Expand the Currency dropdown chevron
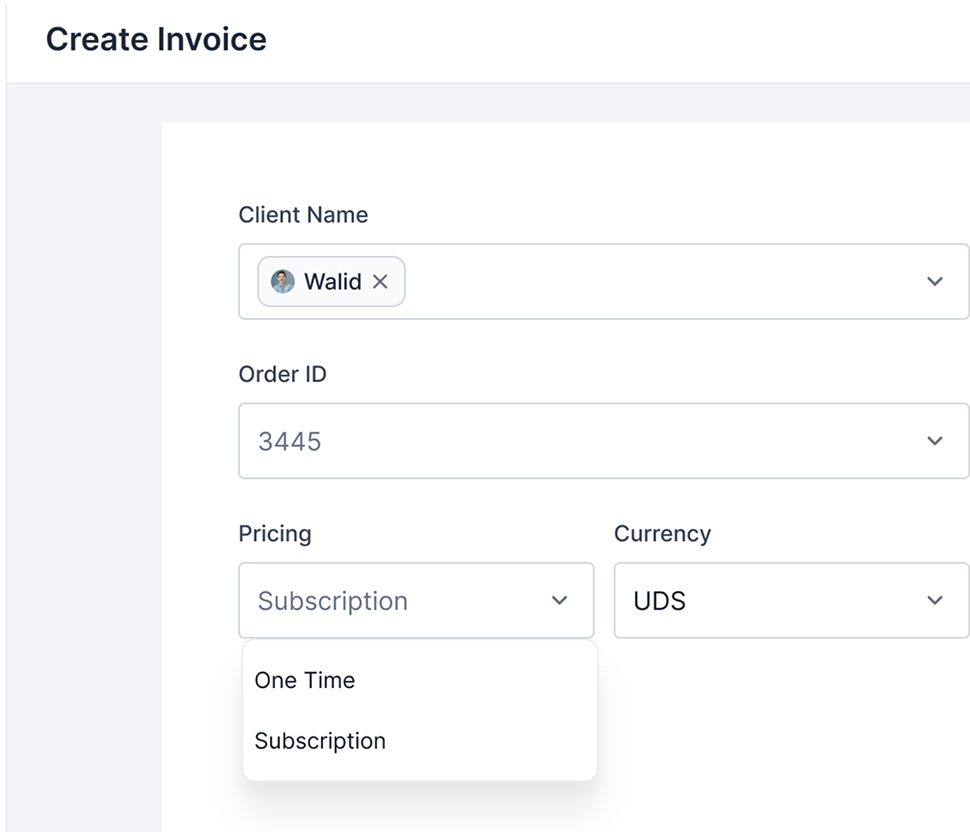The height and width of the screenshot is (832, 970). 935,601
